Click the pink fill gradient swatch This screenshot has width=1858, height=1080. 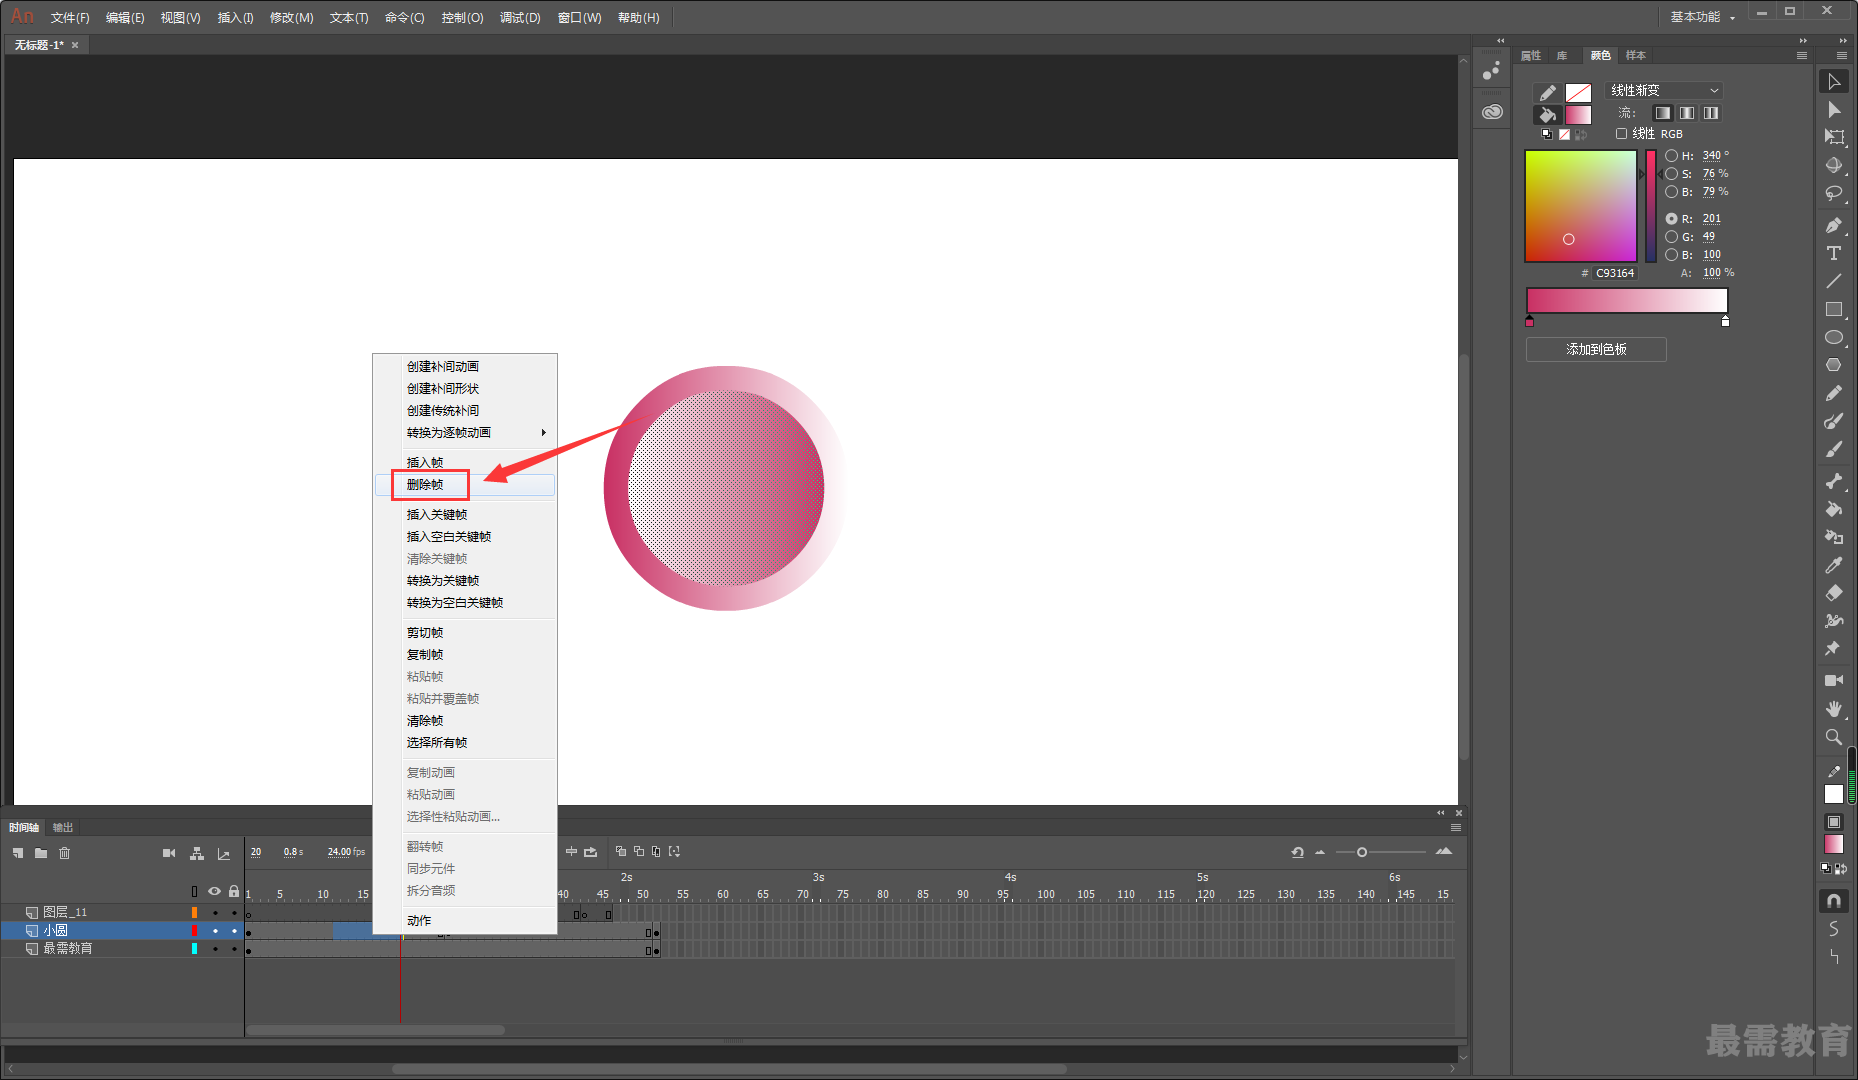point(1578,114)
